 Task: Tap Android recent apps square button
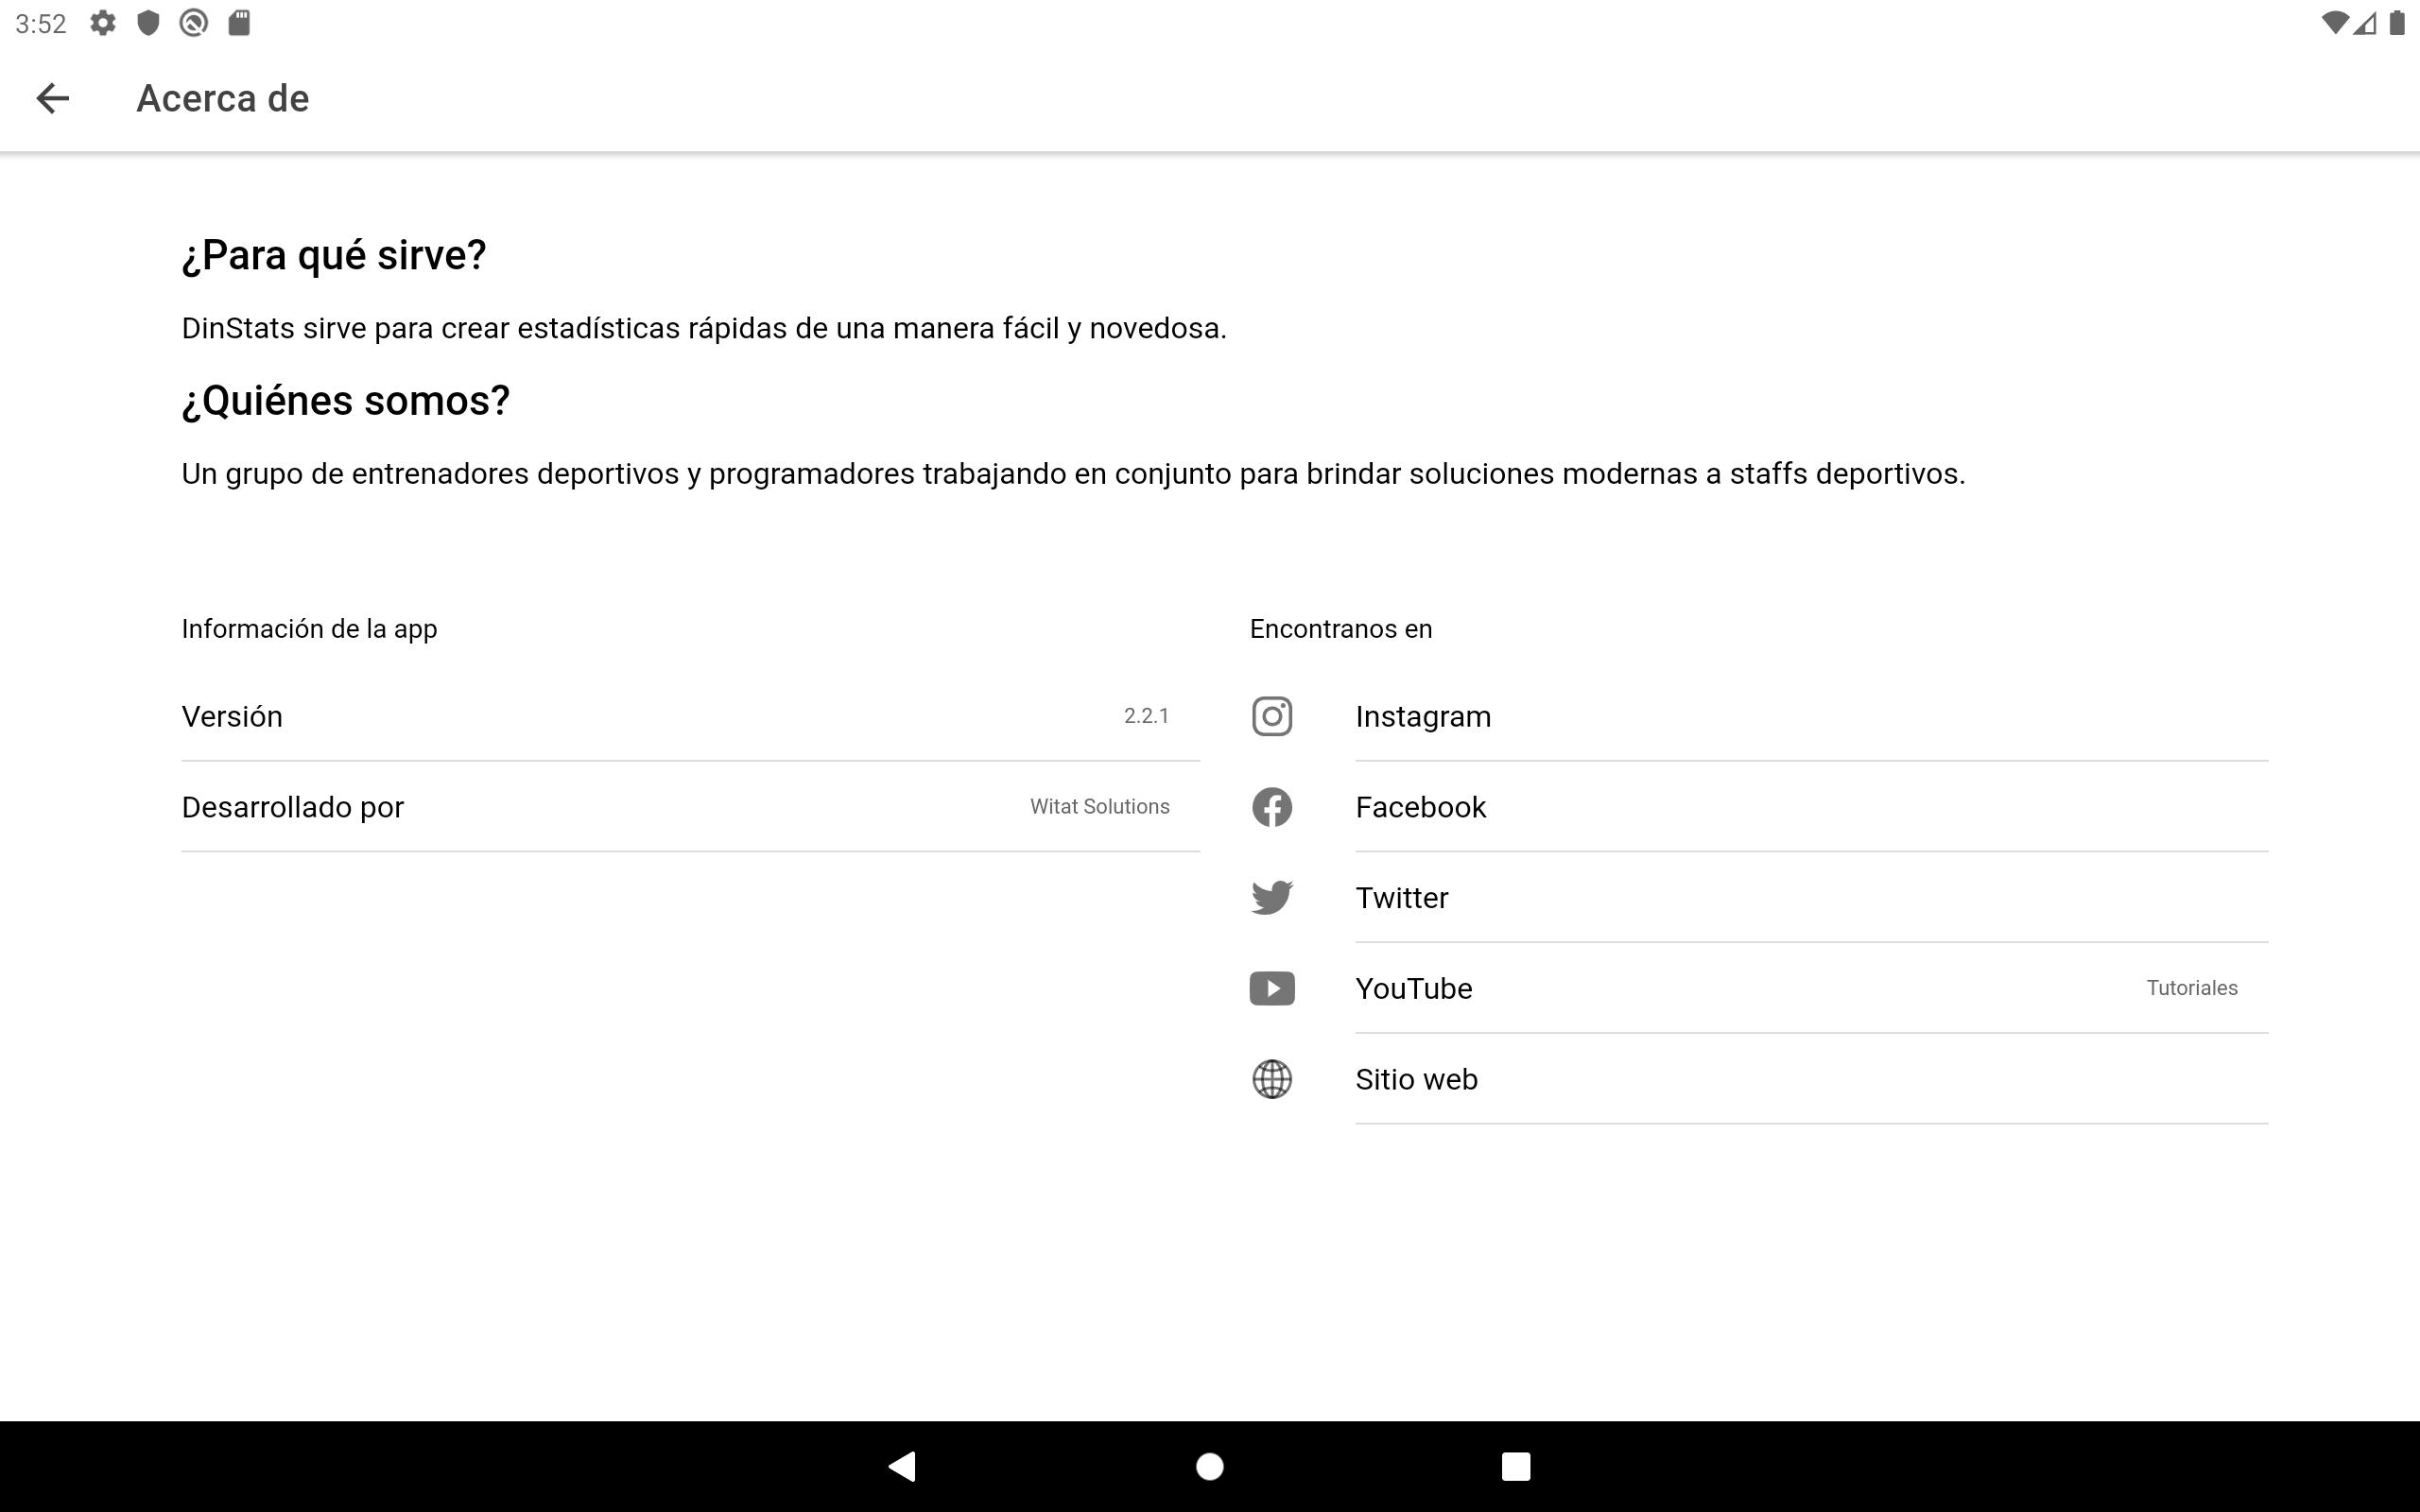tap(1516, 1466)
